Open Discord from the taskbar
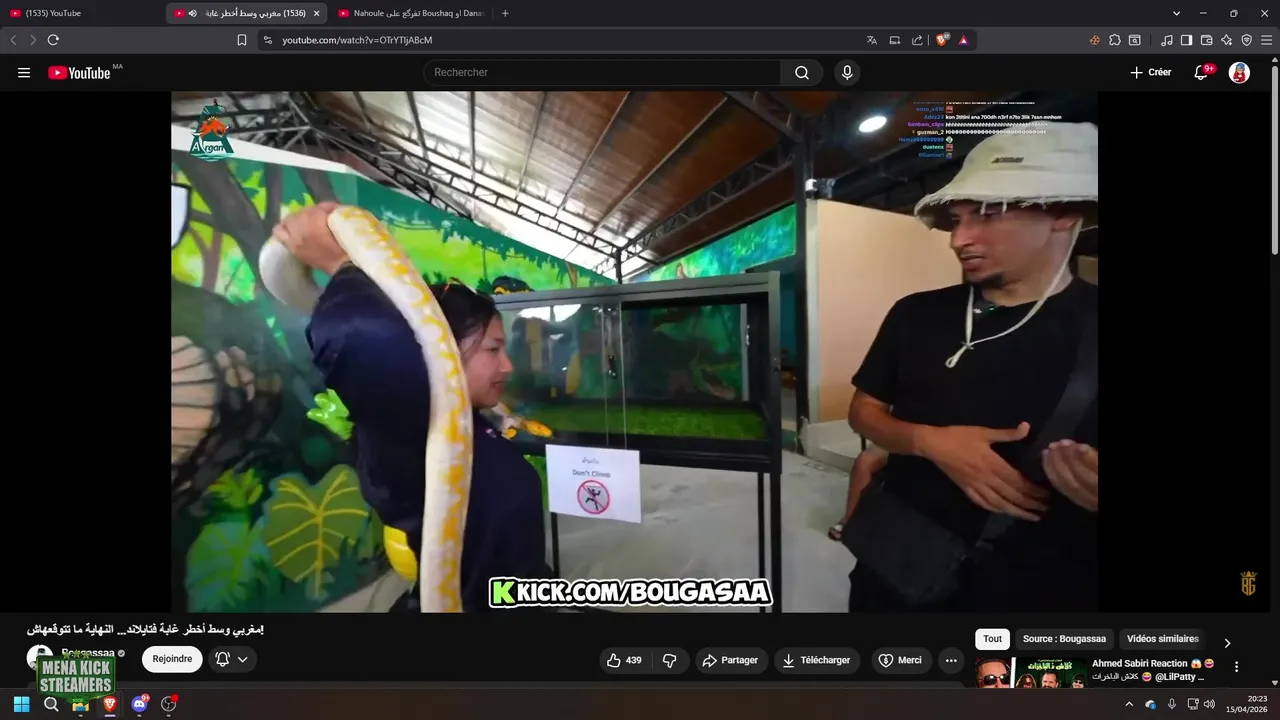Screen dimensions: 1280x720 139,704
